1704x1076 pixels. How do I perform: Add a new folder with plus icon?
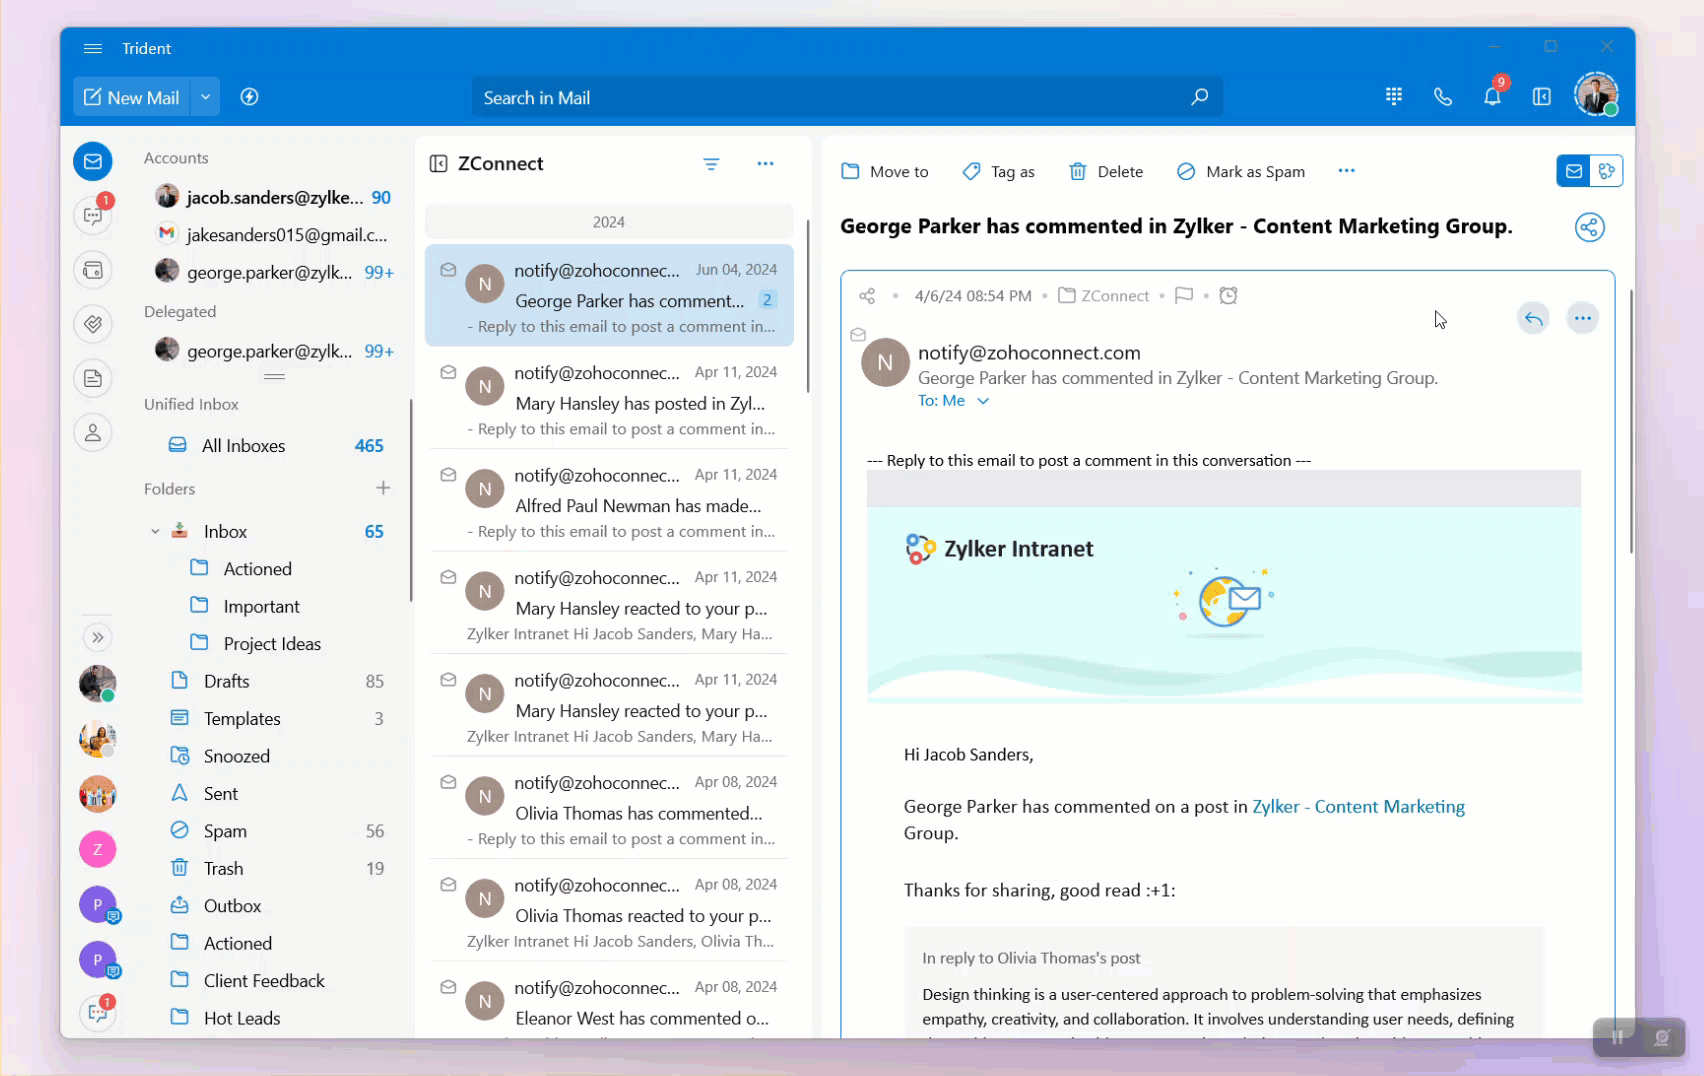[383, 488]
